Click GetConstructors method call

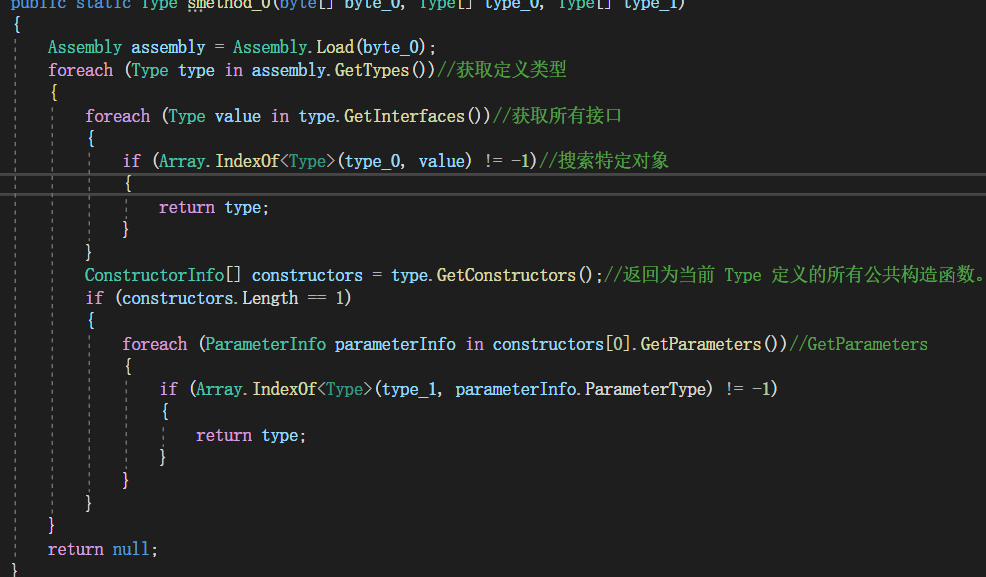(506, 275)
